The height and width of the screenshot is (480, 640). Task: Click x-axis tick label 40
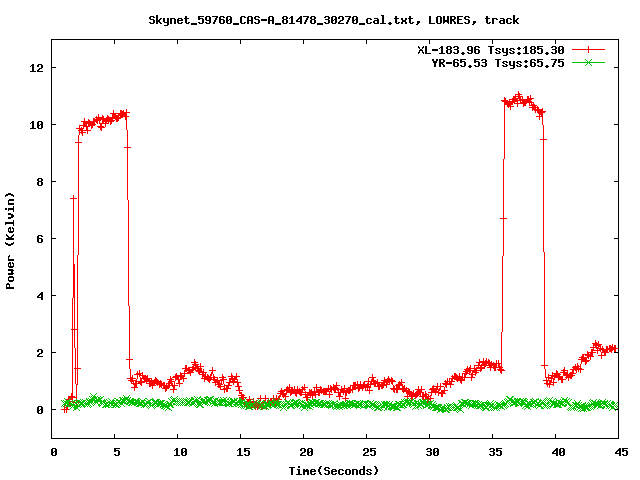(558, 452)
